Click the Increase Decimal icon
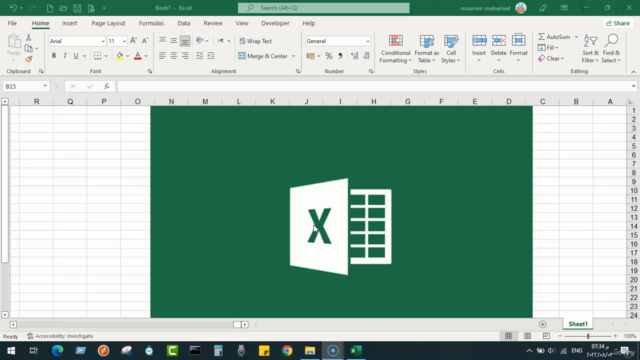640x360 pixels. click(354, 56)
